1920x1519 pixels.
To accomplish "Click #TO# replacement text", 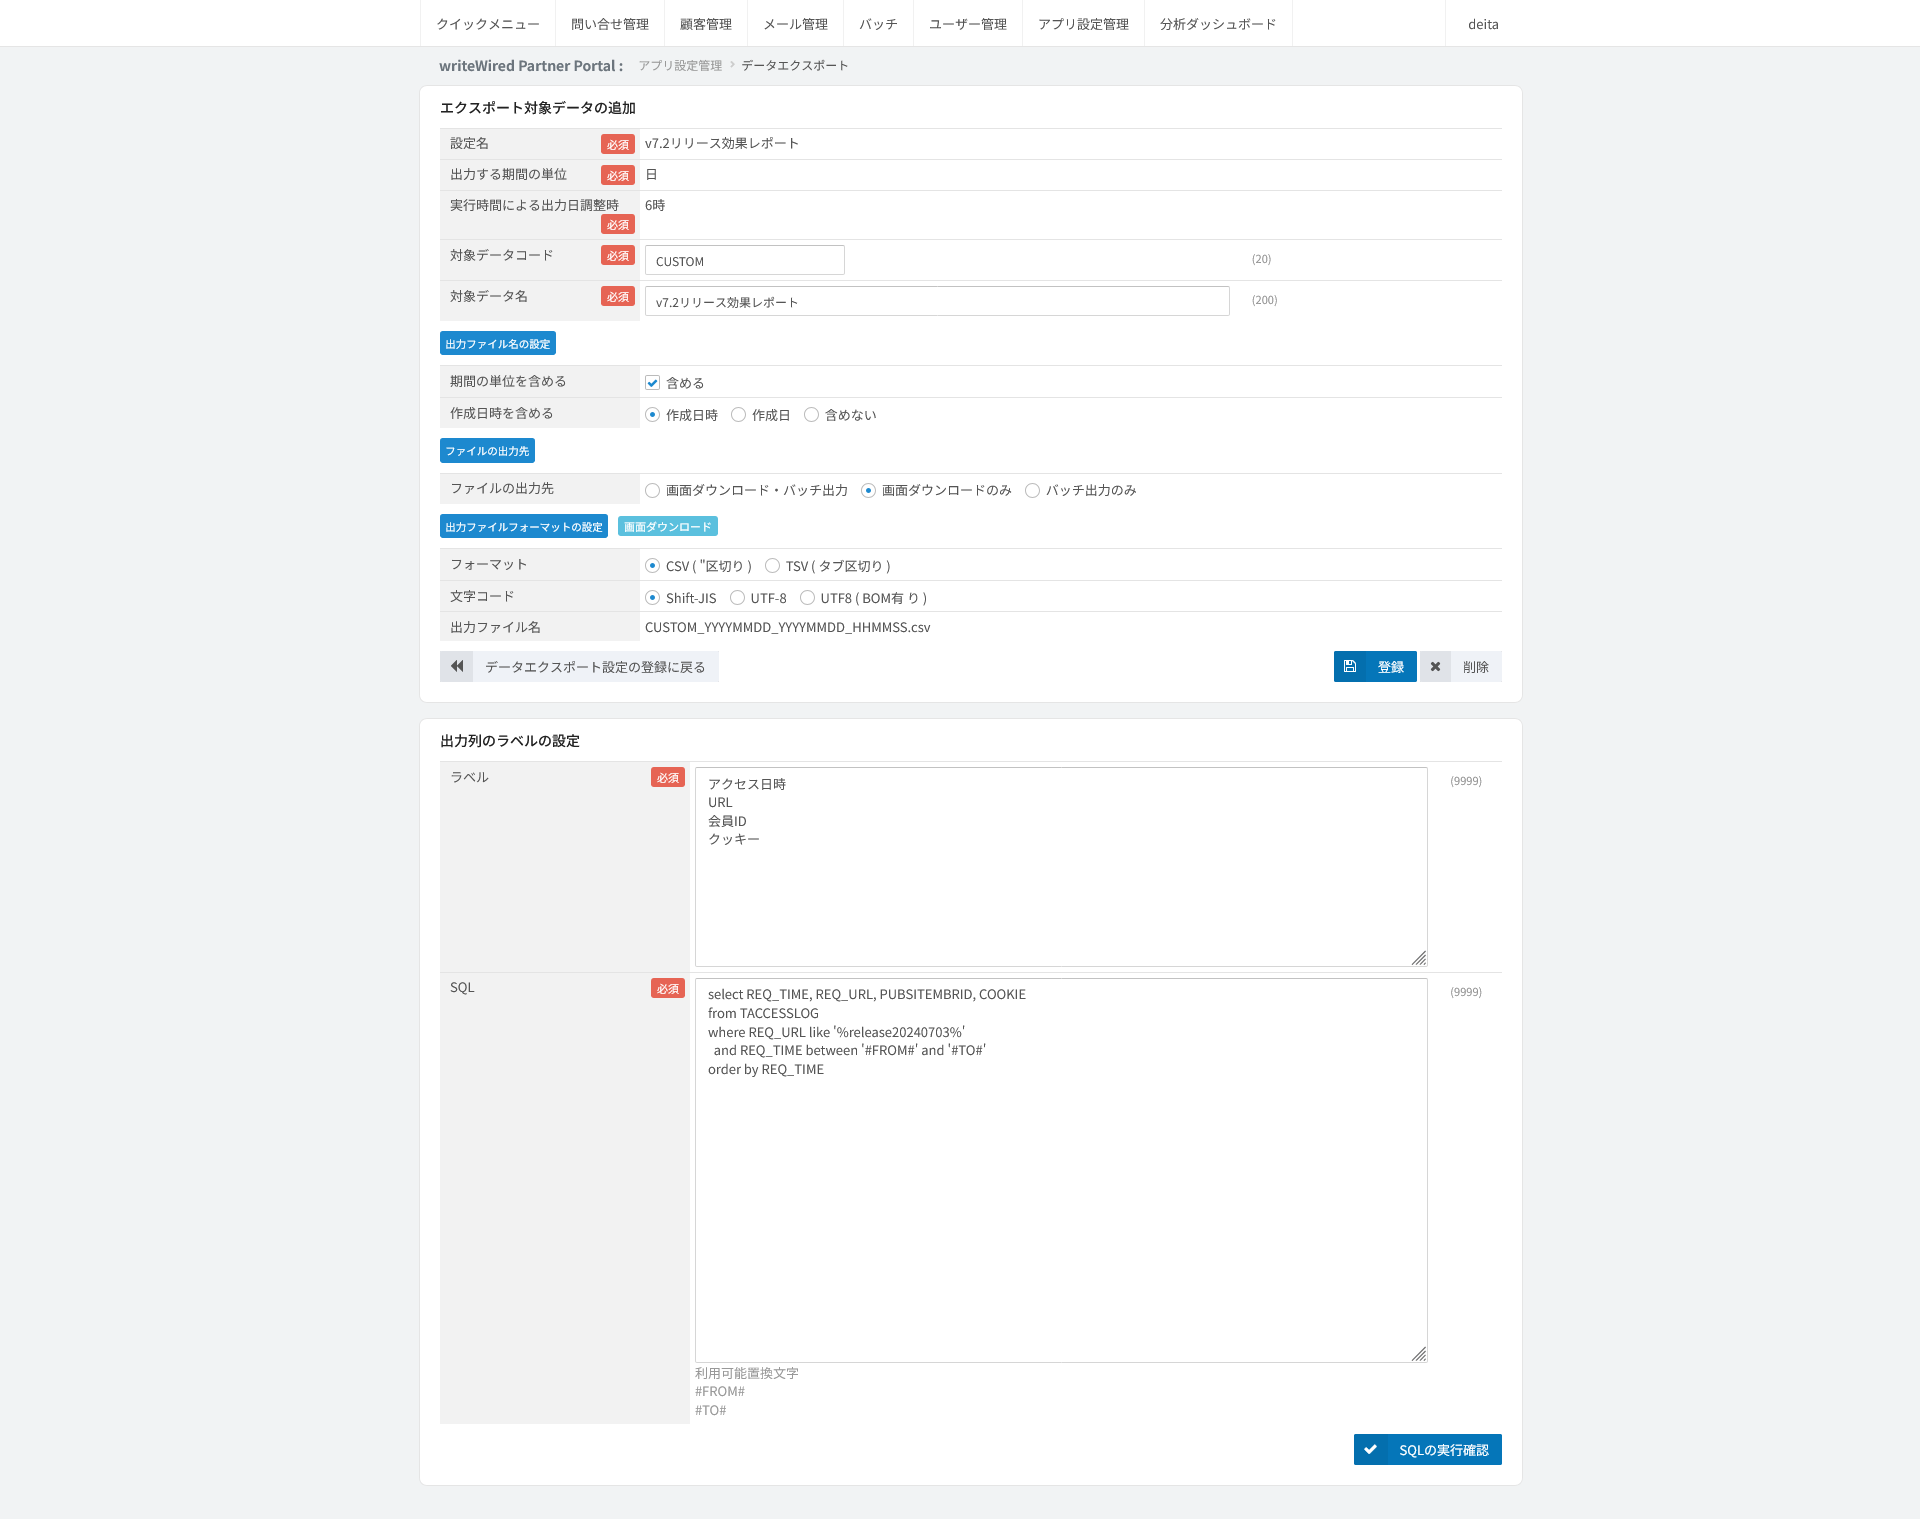I will point(711,1410).
